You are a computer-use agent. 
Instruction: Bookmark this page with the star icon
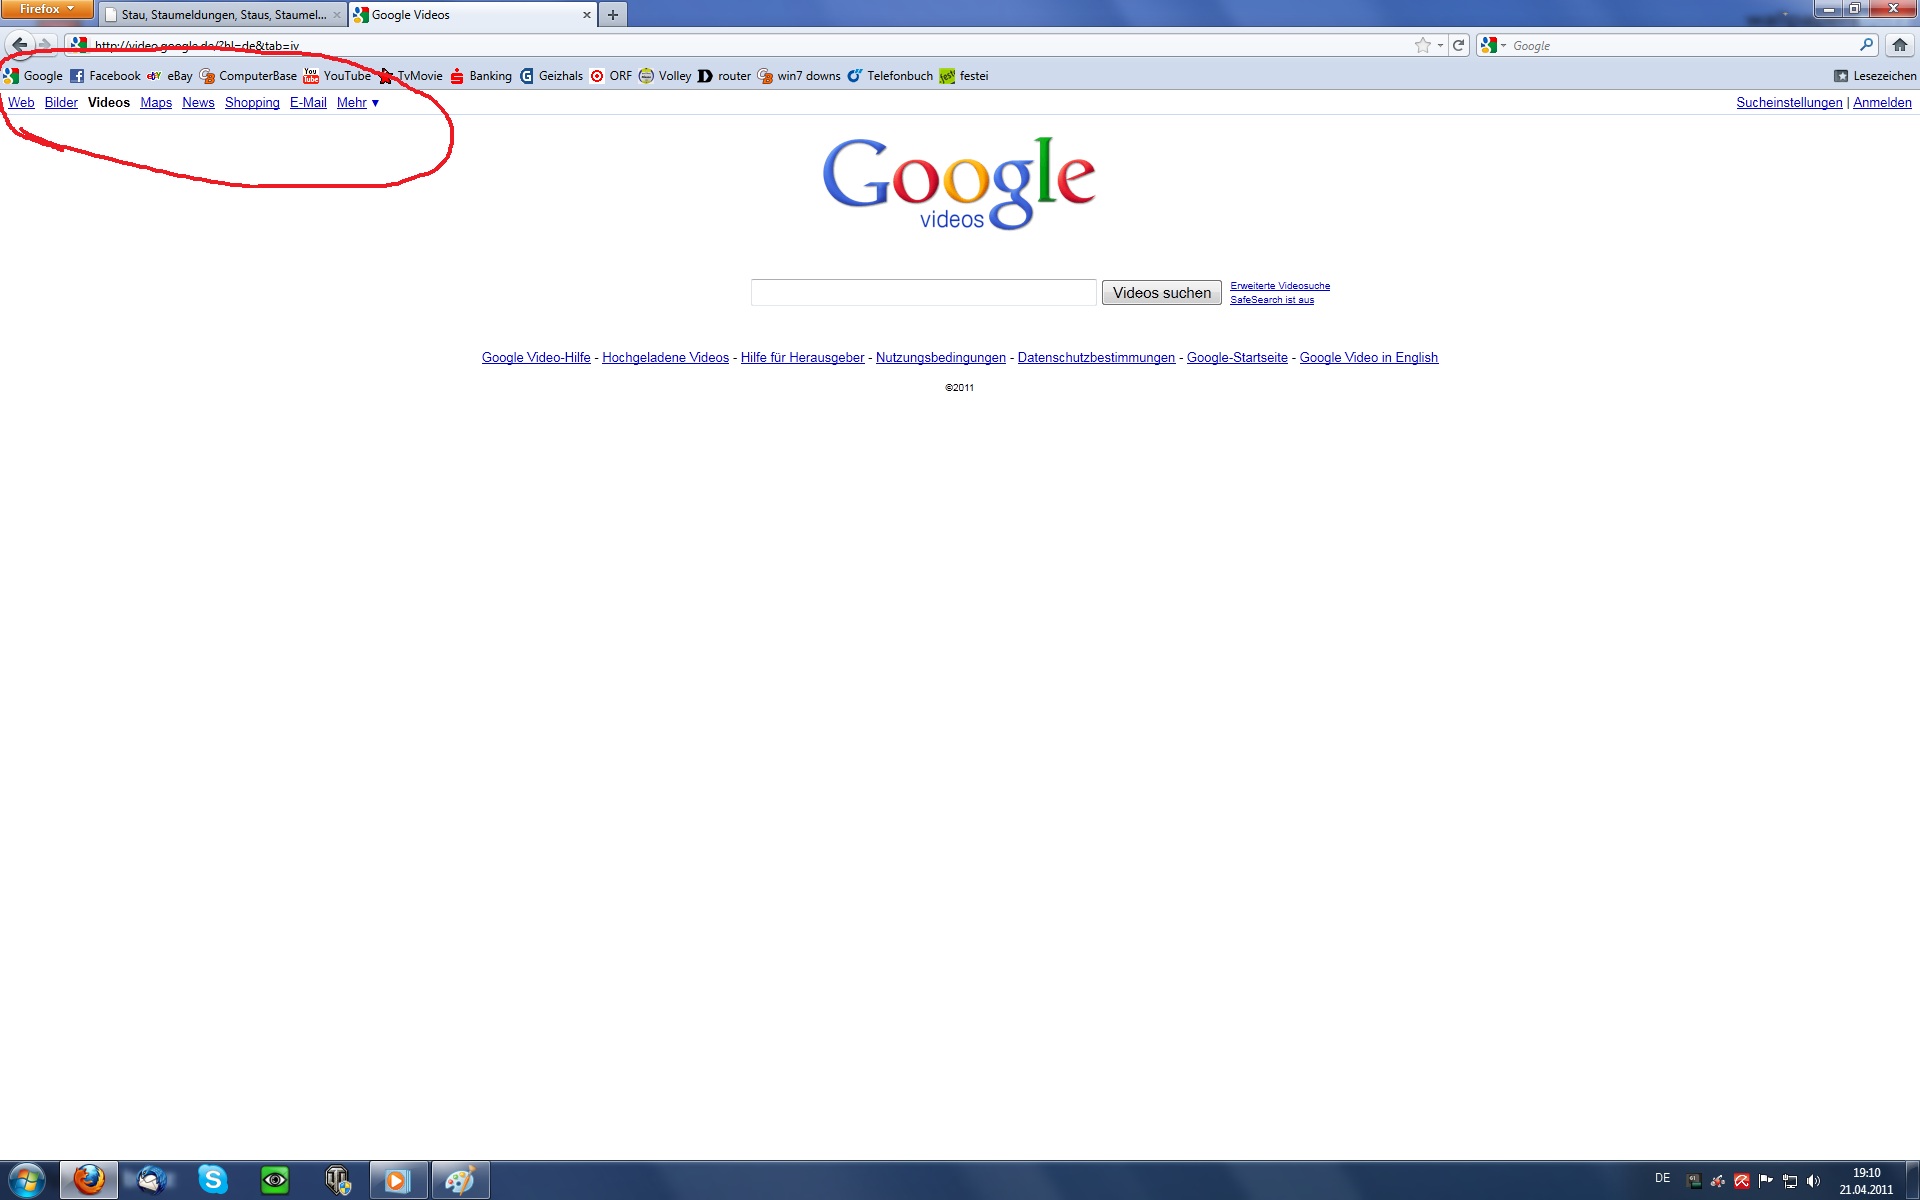pos(1422,45)
